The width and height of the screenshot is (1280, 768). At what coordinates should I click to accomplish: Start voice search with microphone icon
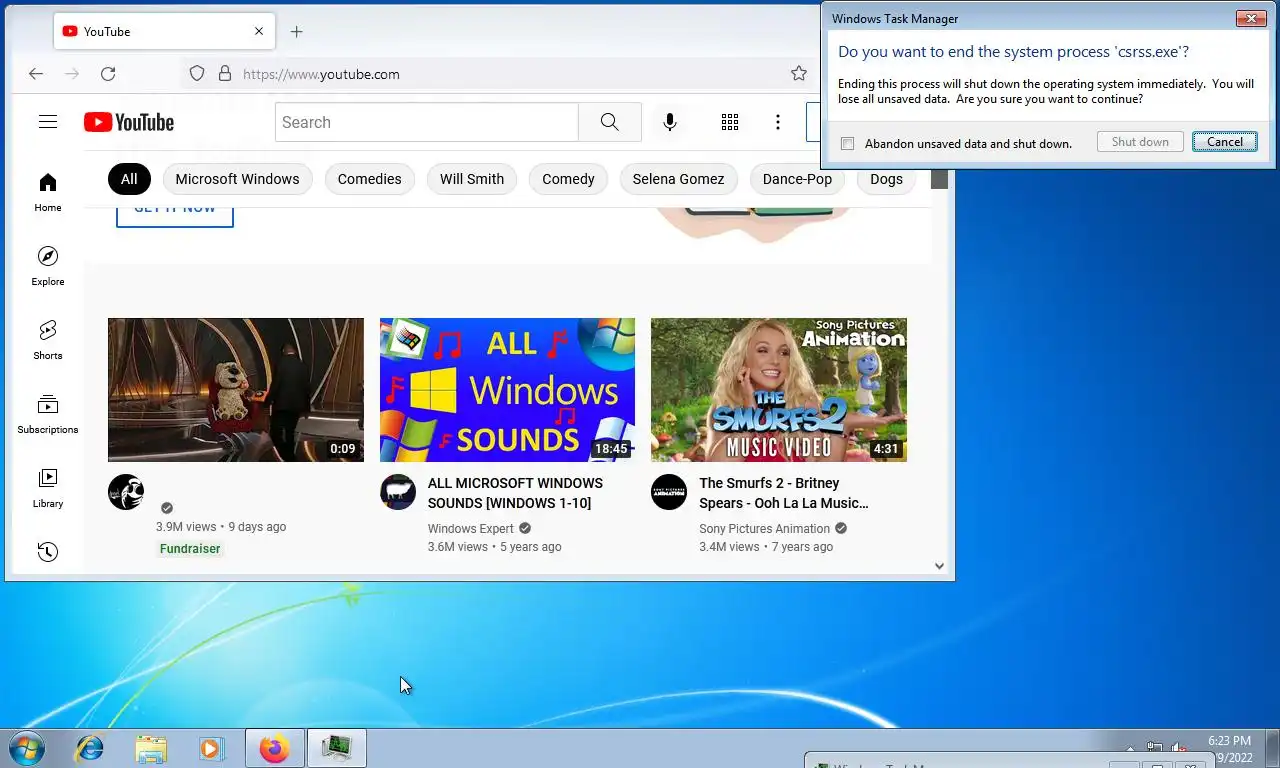coord(670,122)
